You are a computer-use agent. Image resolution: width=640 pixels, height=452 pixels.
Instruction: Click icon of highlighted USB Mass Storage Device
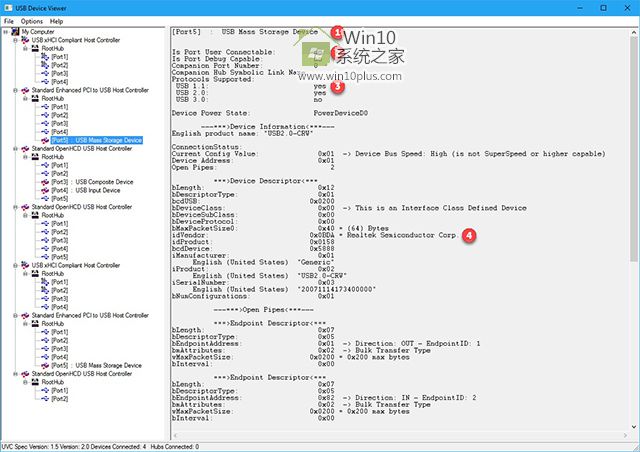(x=45, y=140)
